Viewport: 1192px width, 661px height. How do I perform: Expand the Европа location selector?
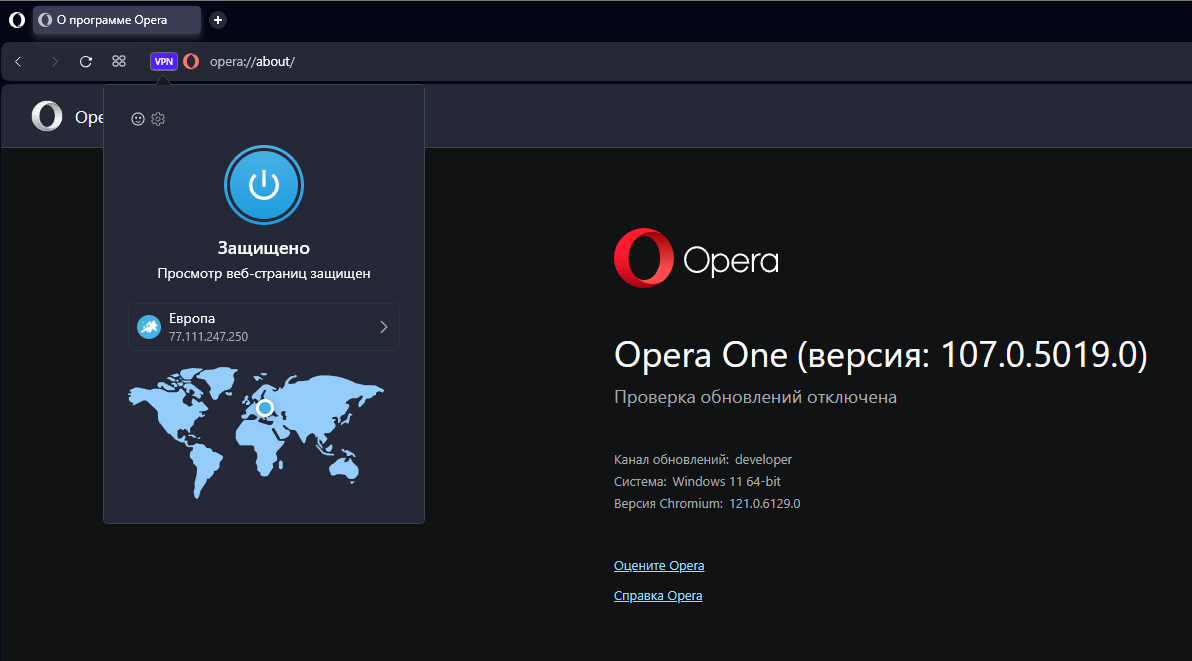(x=264, y=327)
